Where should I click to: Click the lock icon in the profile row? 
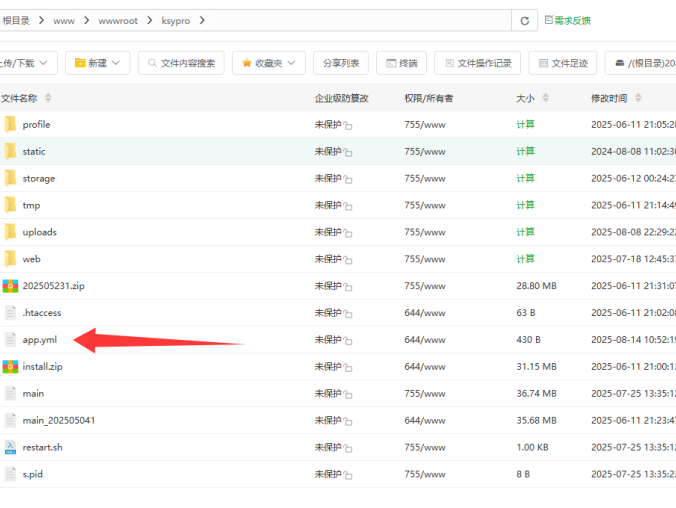click(348, 126)
